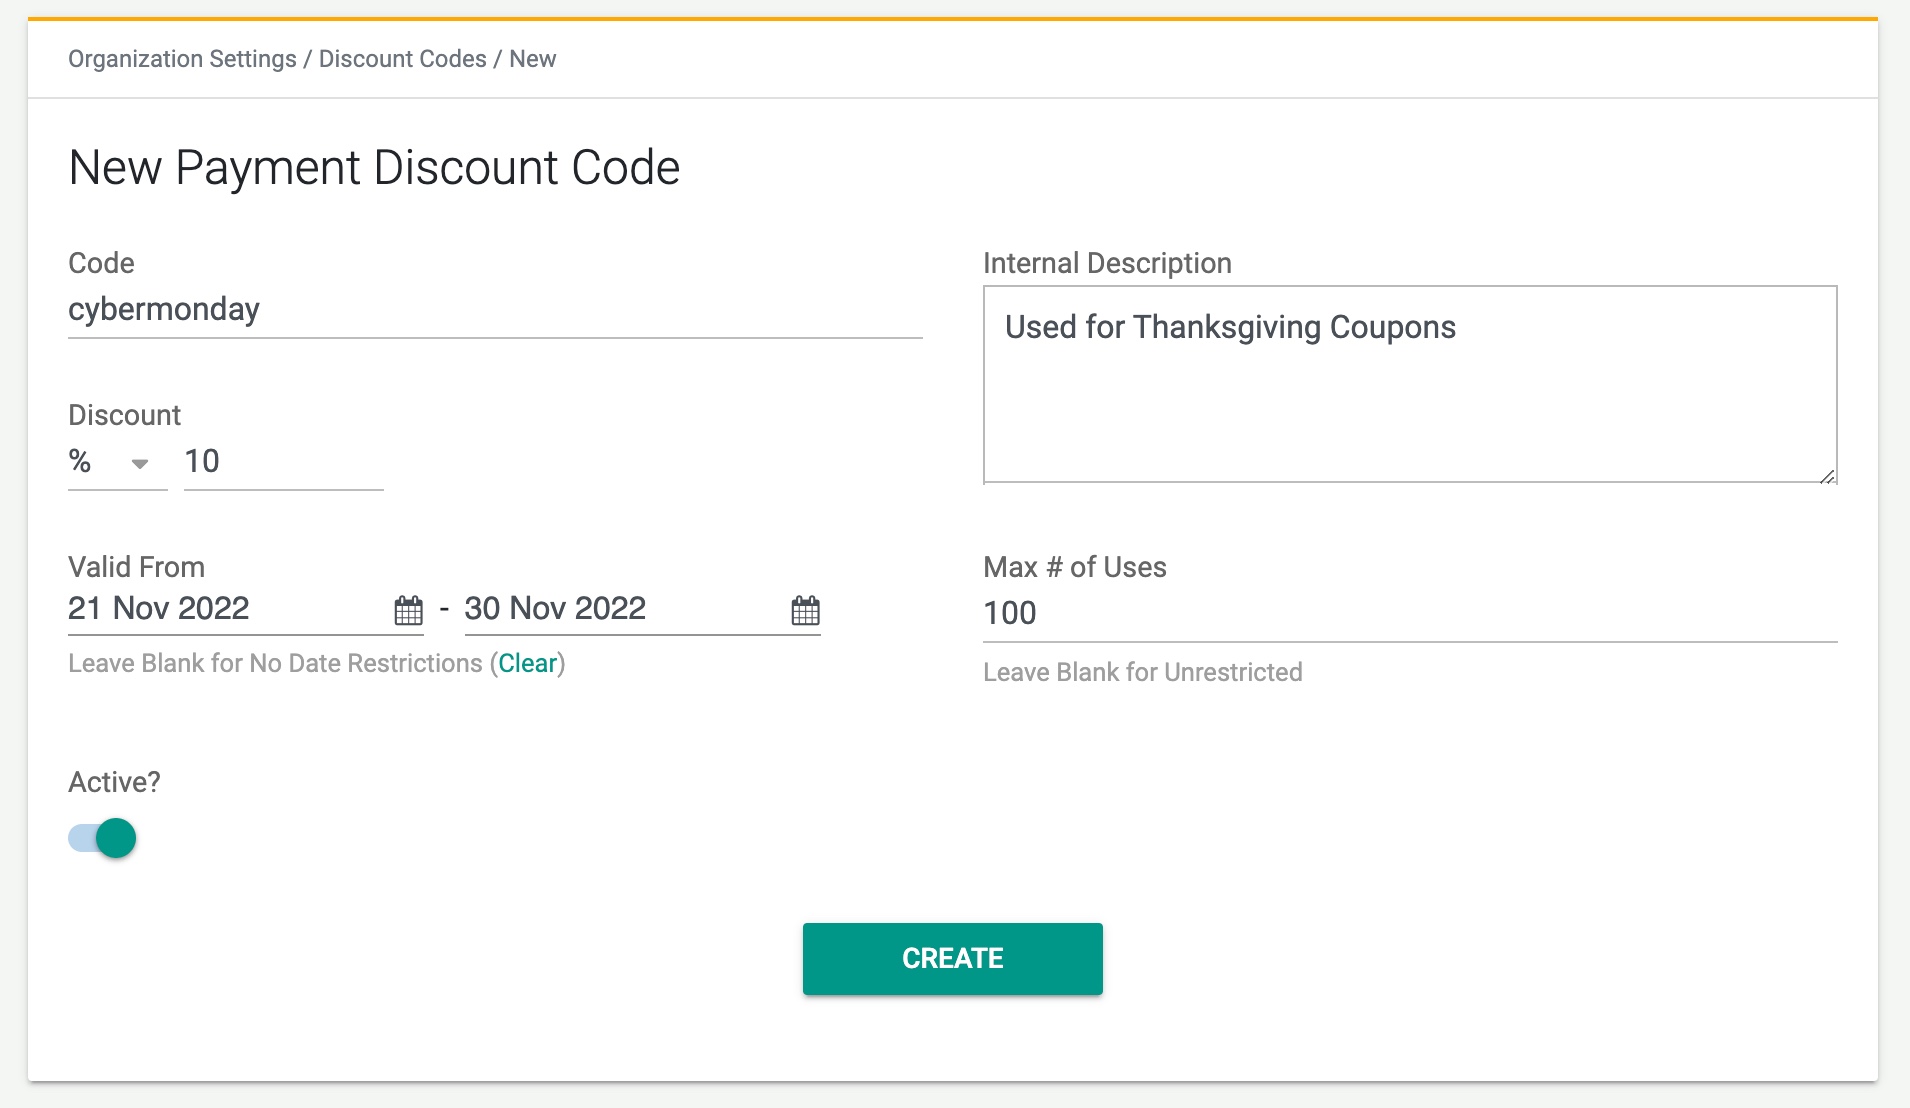Click the percent symbol selector
This screenshot has width=1910, height=1108.
pos(80,462)
